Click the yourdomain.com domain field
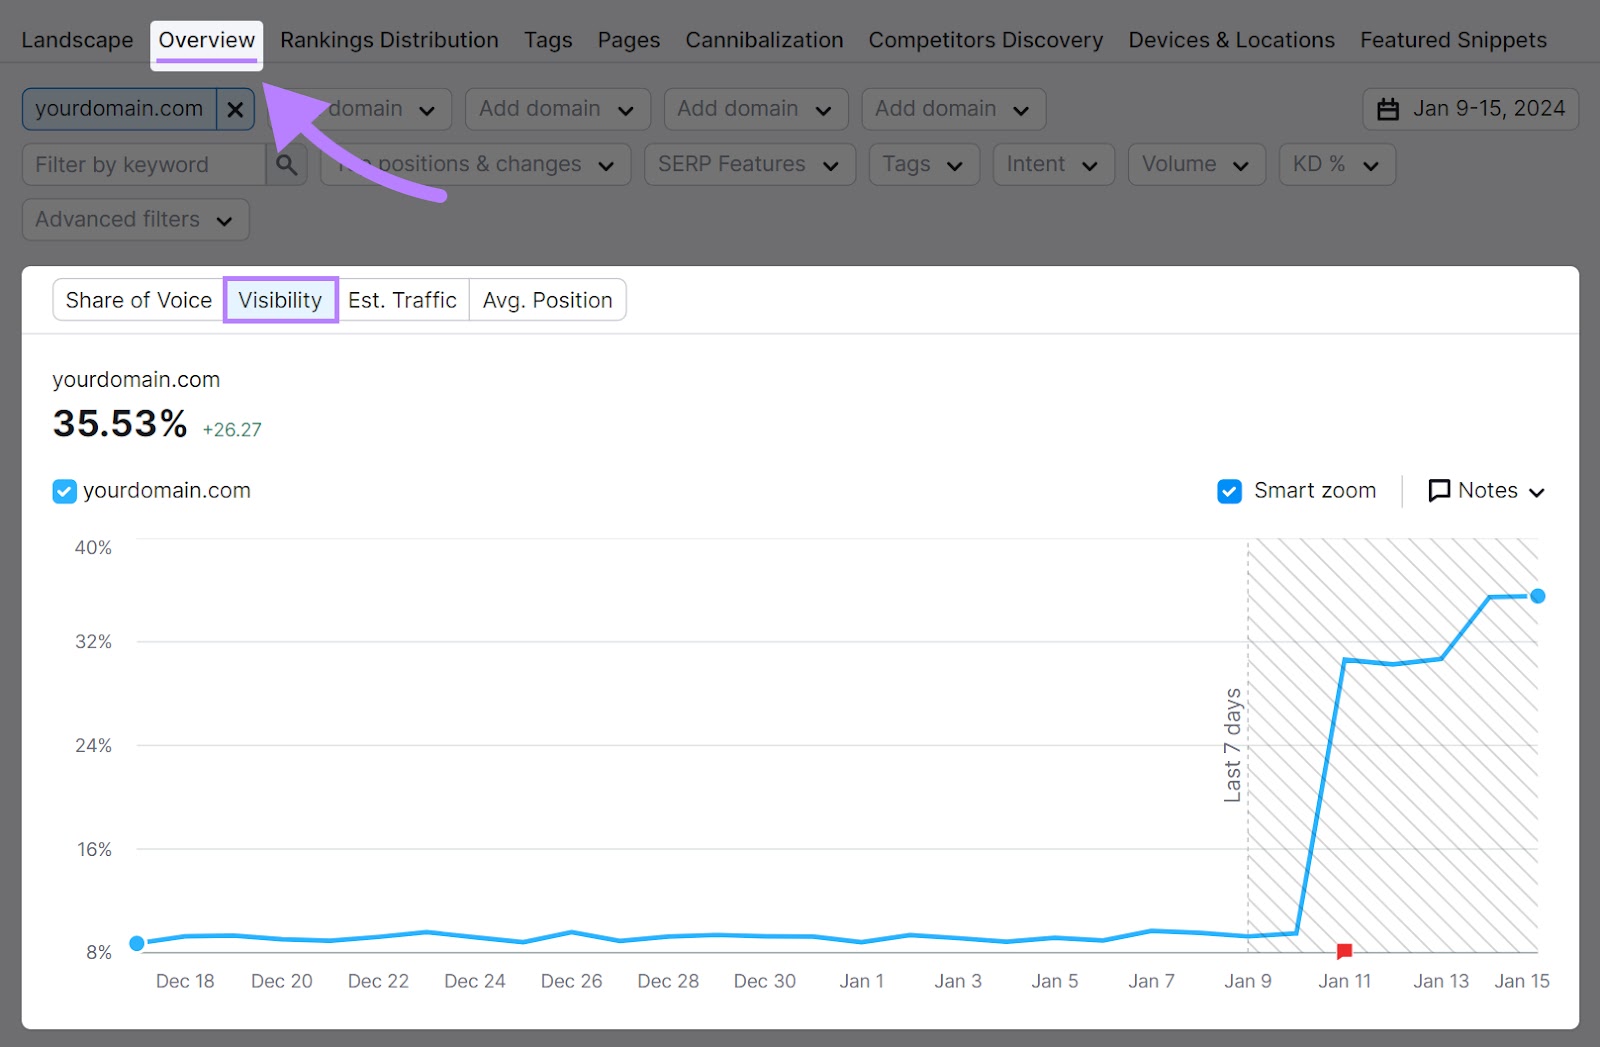1600x1047 pixels. point(119,109)
